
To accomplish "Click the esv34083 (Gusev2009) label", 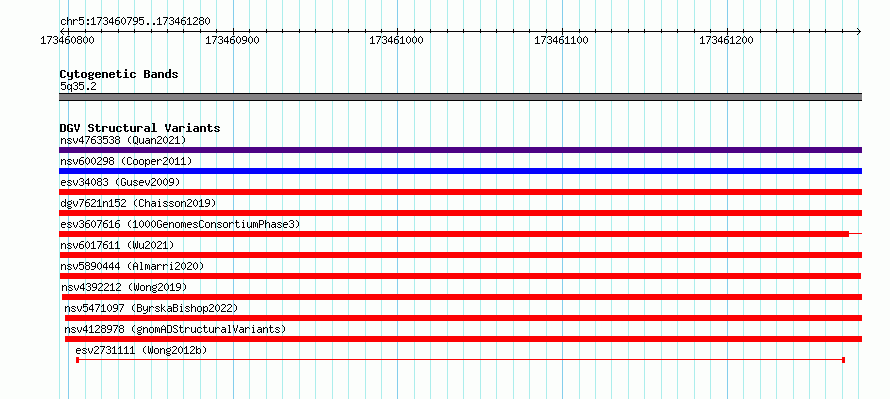I will pyautogui.click(x=120, y=182).
